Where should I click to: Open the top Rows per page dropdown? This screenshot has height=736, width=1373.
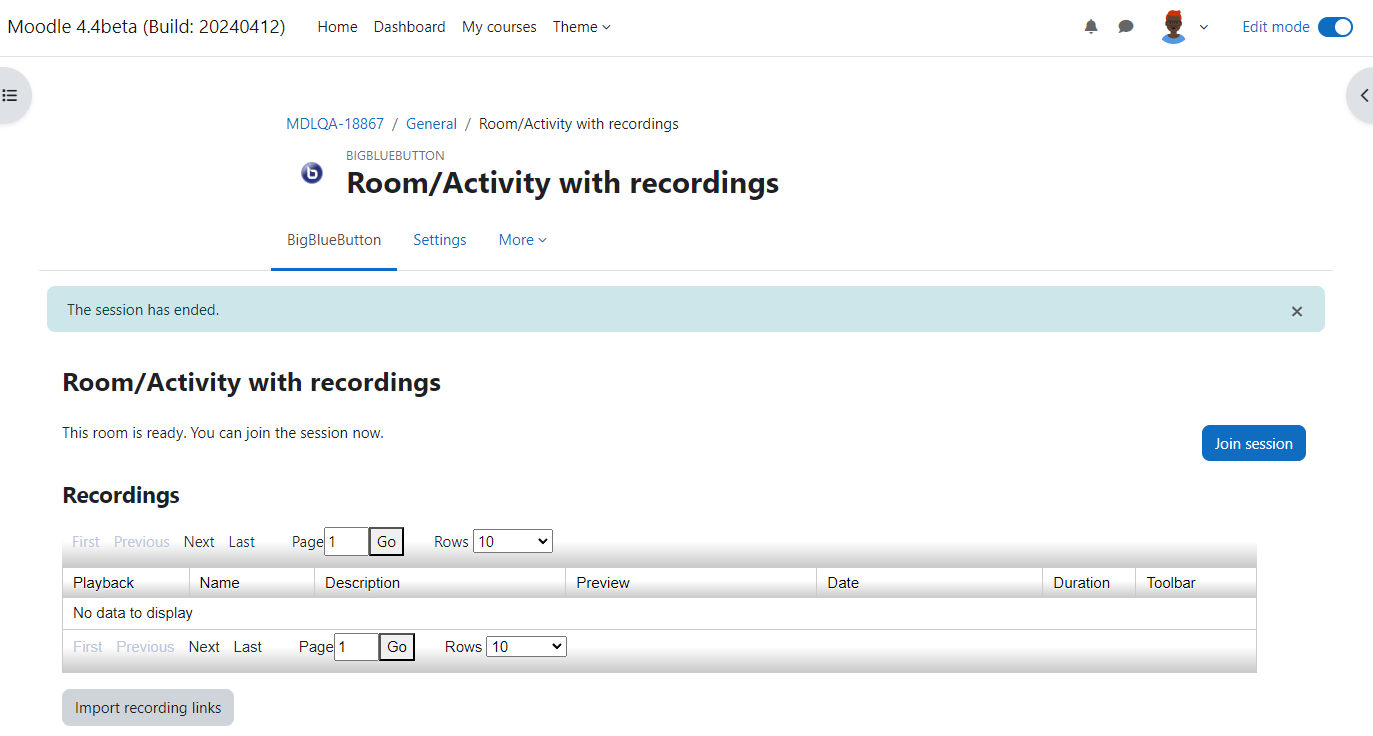(513, 541)
